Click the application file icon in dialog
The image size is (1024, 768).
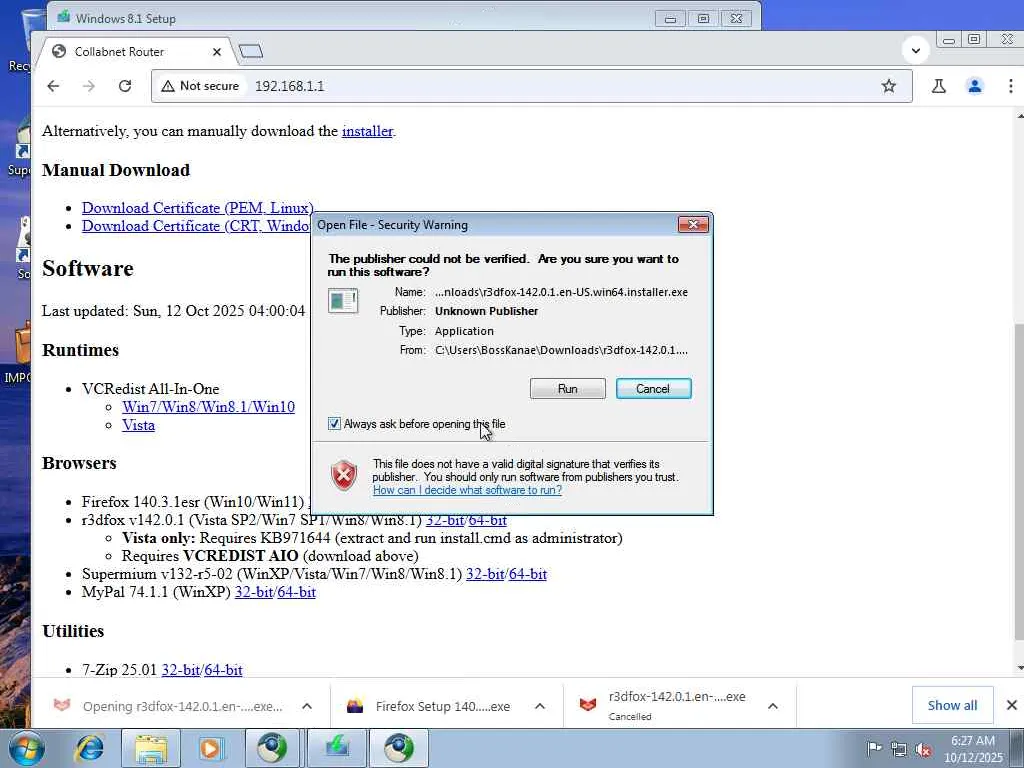[x=343, y=301]
